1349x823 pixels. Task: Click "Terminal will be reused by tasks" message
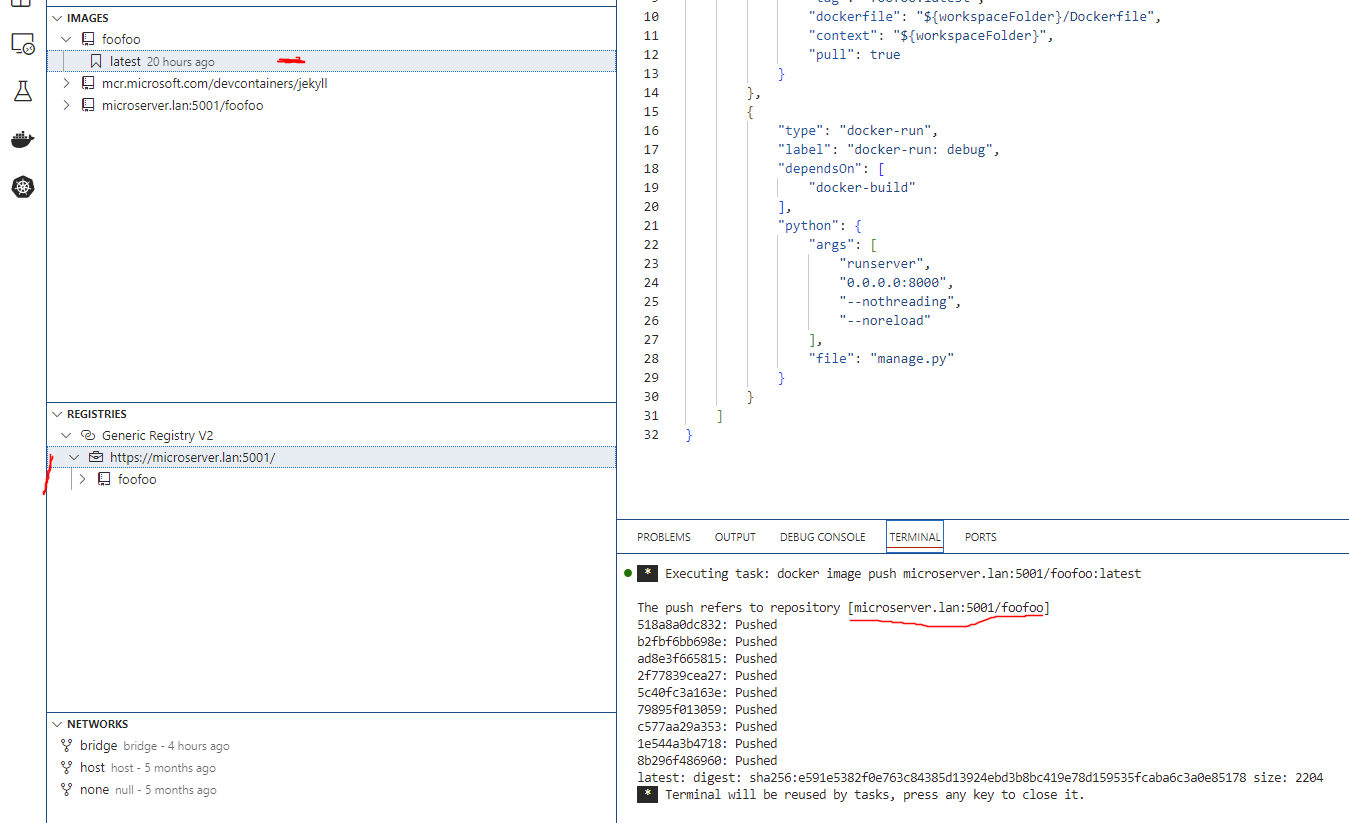click(x=874, y=795)
